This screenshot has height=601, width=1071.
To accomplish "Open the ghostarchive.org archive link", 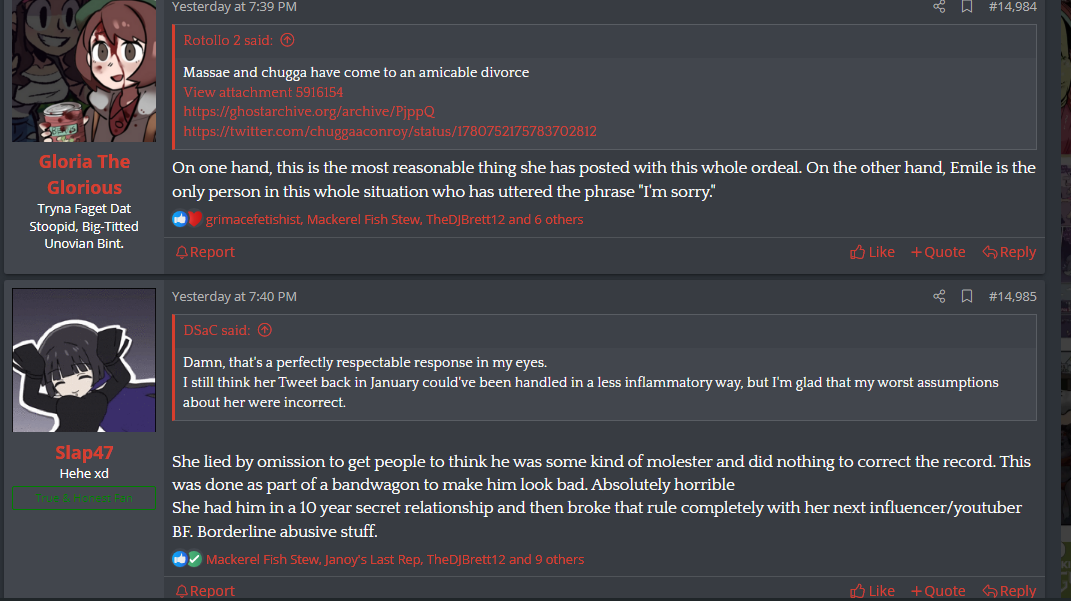I will pos(308,112).
